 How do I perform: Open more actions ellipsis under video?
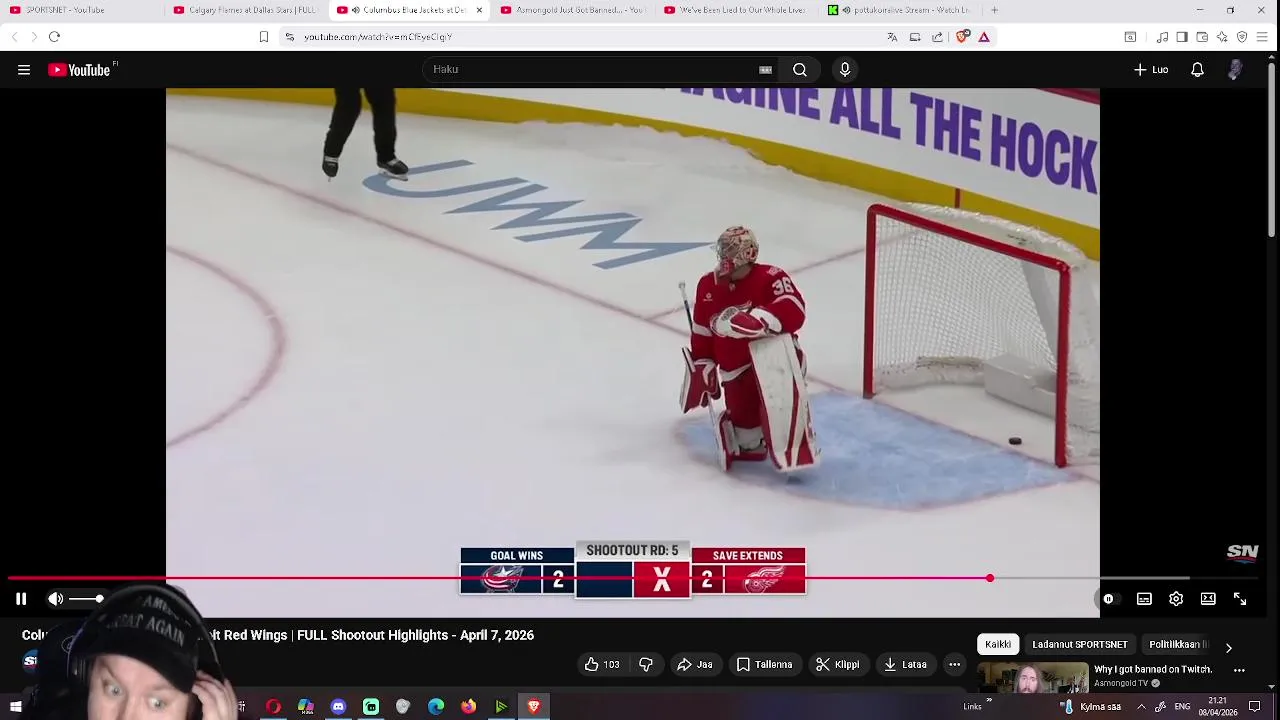pos(955,664)
